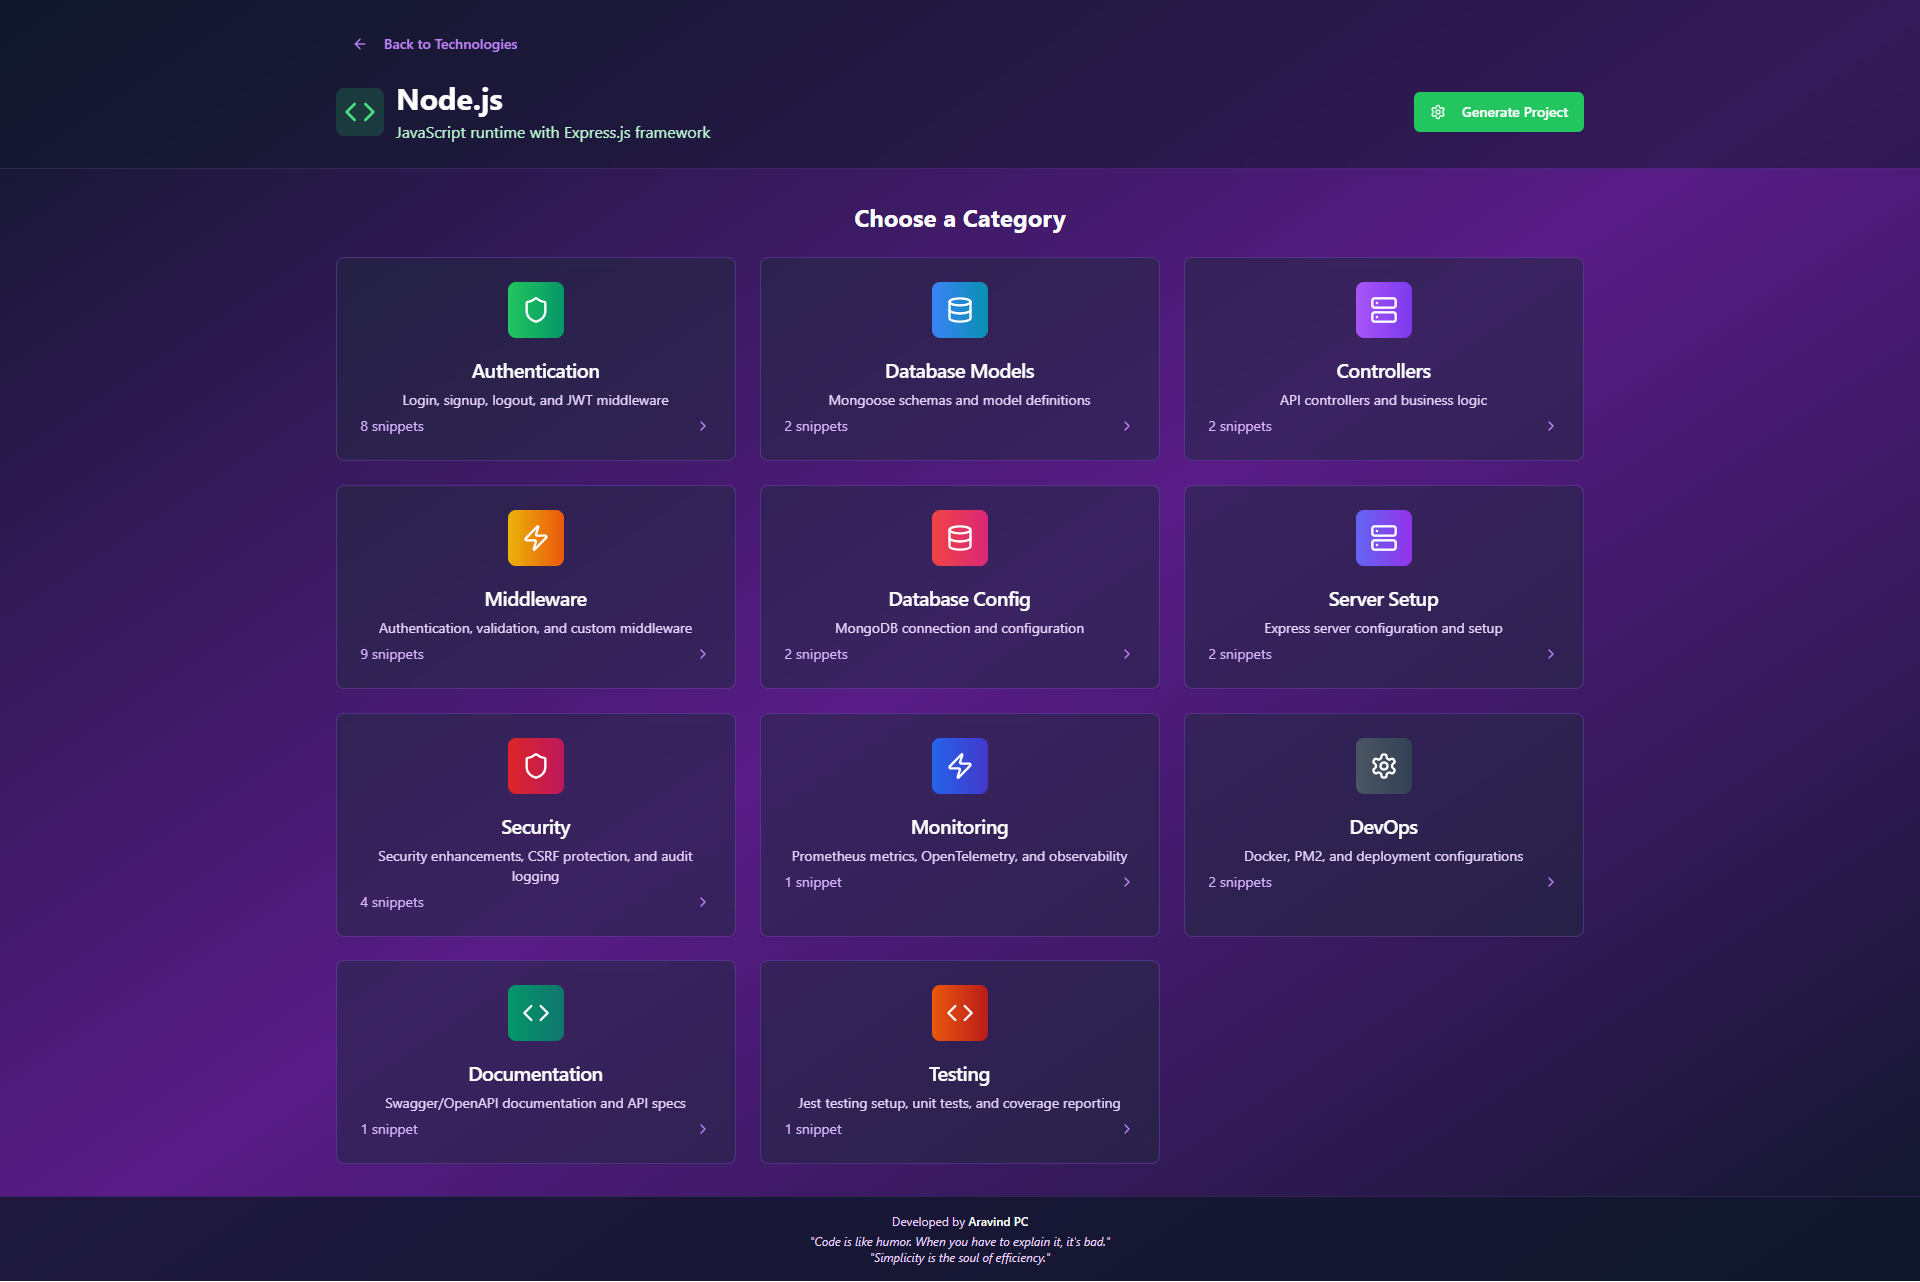Click 'Prometheus metrics, OpenTelemetry, and observability' text
1920x1282 pixels.
click(960, 856)
